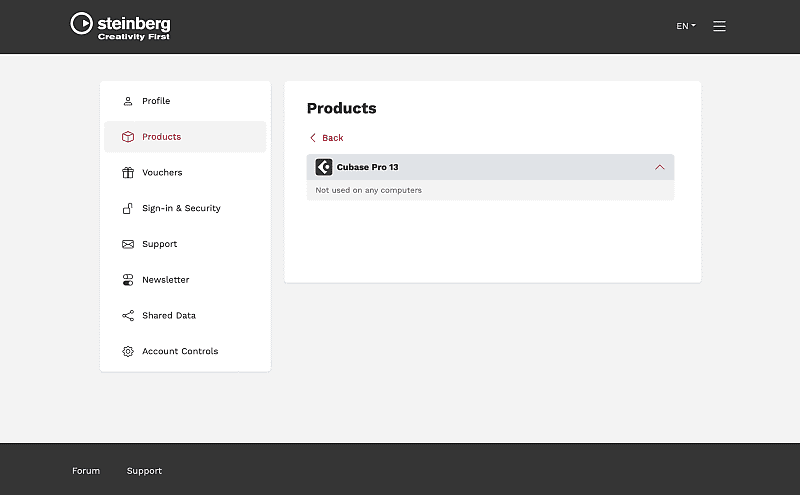Click the Steinberg logo
This screenshot has height=495, width=800.
120,26
